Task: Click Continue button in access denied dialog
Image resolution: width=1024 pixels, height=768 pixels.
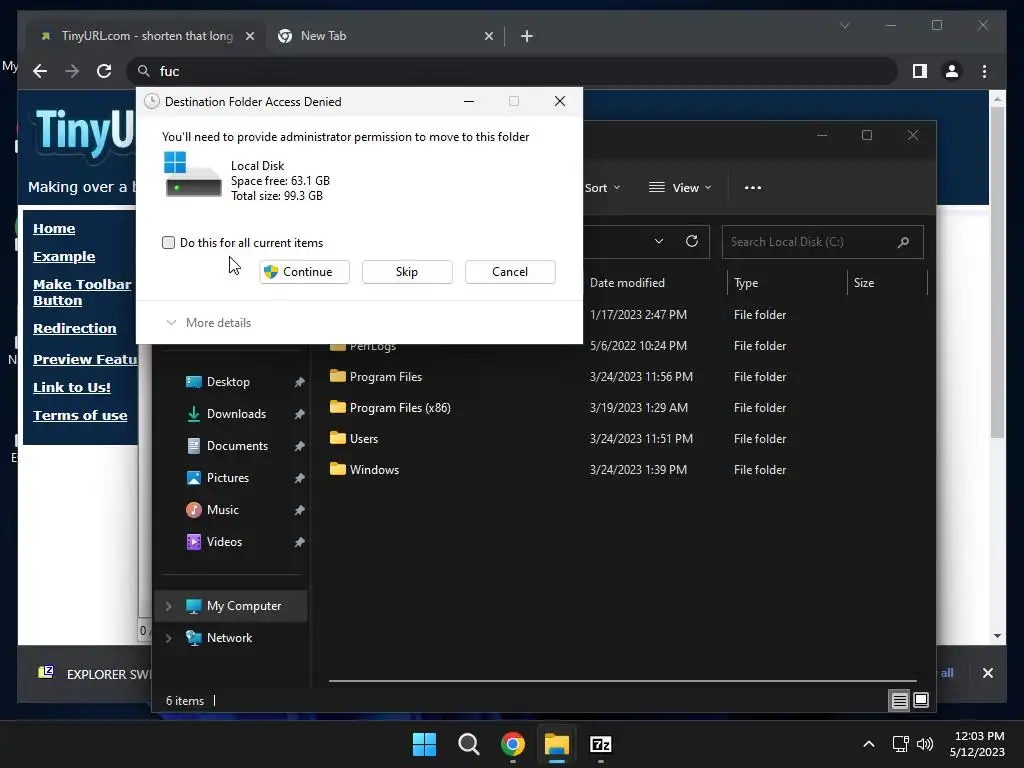Action: [x=304, y=272]
